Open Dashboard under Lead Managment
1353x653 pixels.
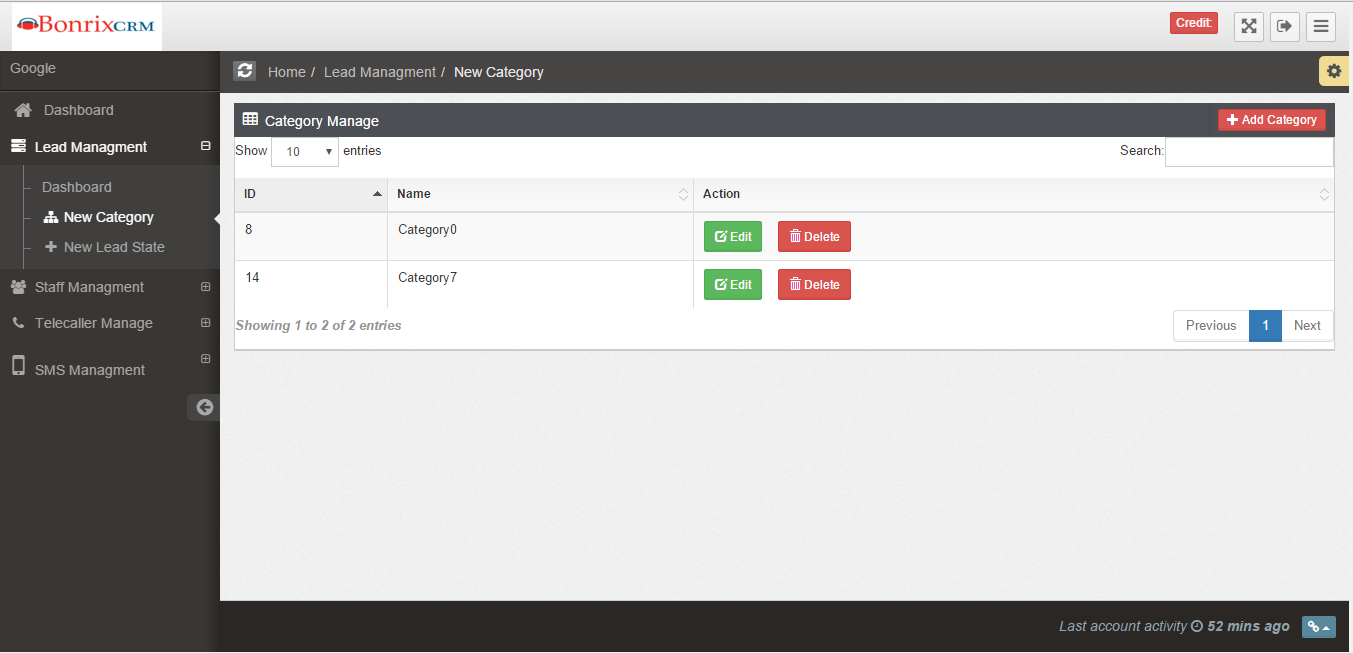(77, 187)
